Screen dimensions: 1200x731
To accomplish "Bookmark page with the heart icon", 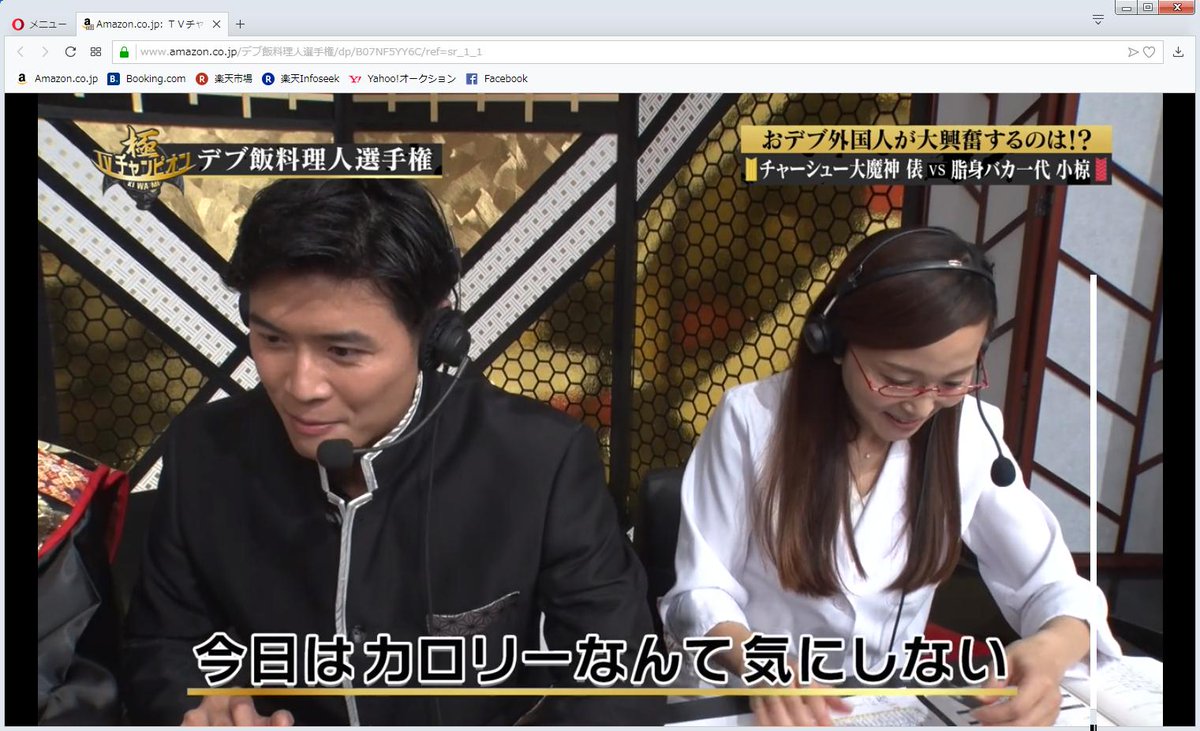I will tap(1149, 52).
